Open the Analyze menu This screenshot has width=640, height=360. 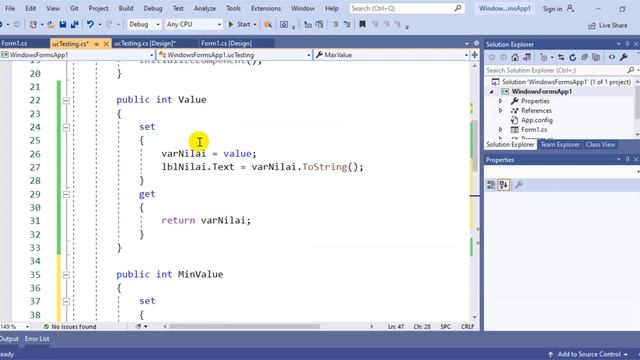pyautogui.click(x=205, y=8)
